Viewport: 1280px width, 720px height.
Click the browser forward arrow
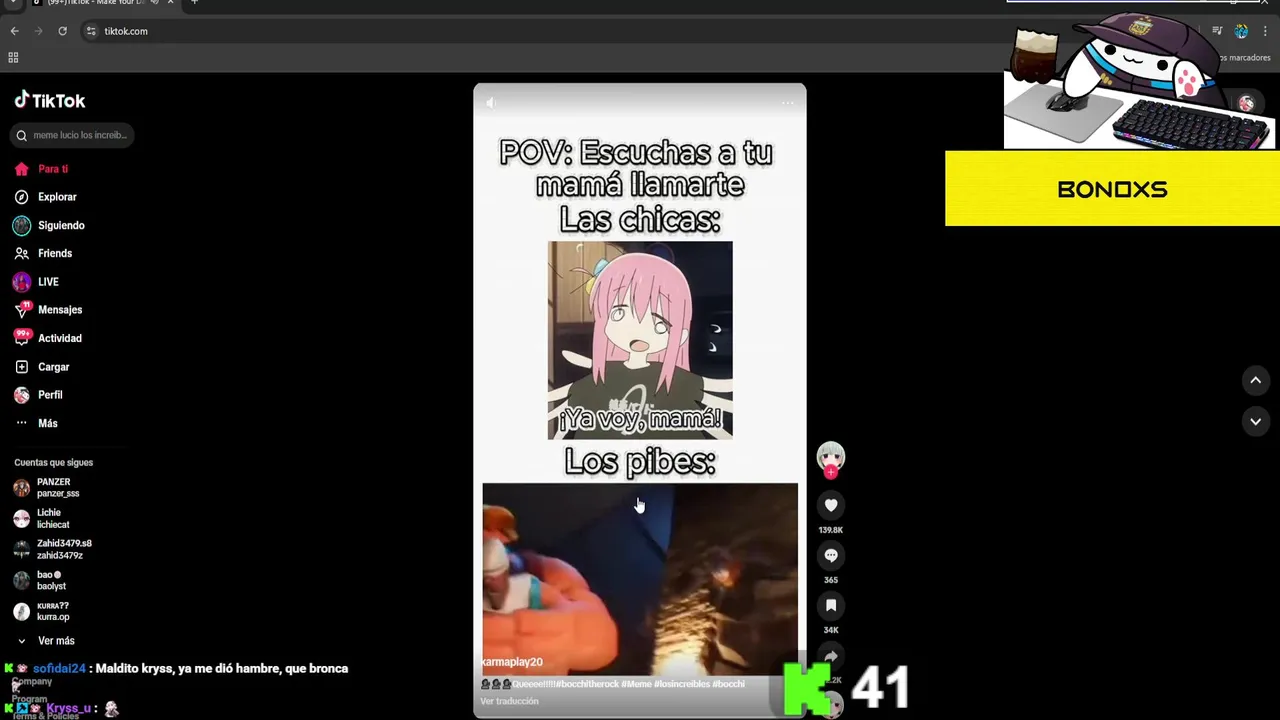point(38,31)
